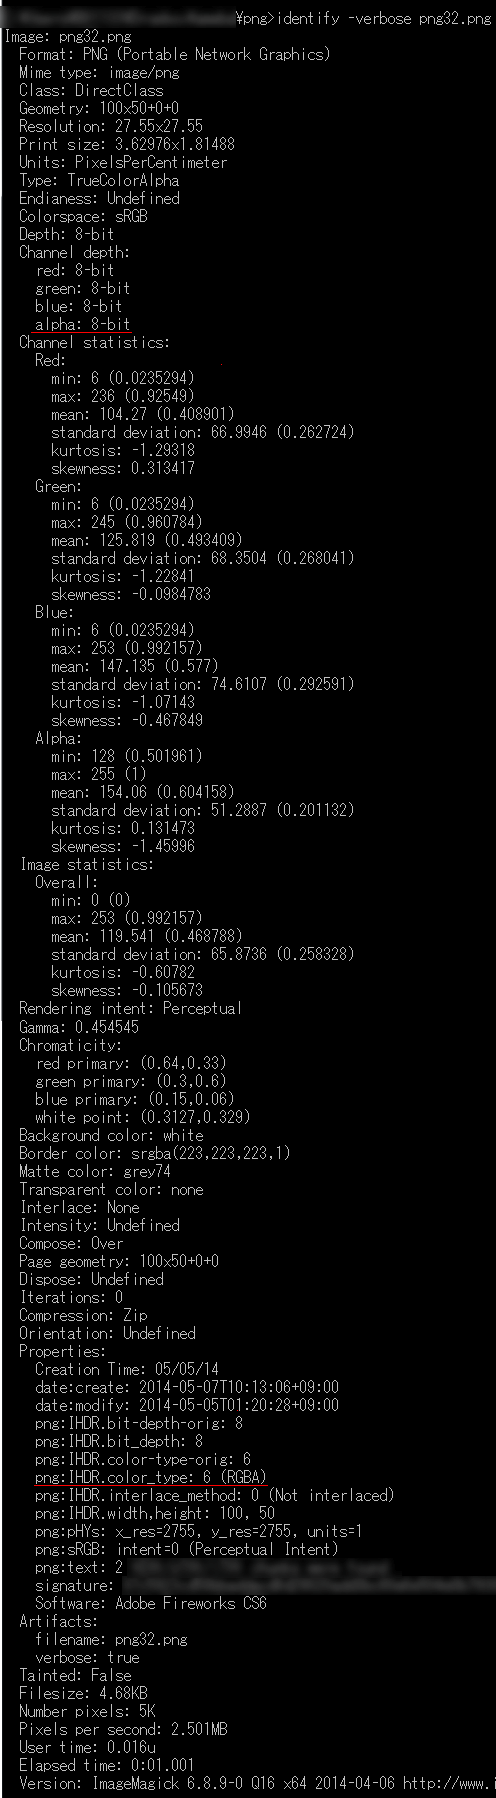
Task: Click the 'Border color: srgba(223,223,223,1)' line
Action: coord(155,1152)
